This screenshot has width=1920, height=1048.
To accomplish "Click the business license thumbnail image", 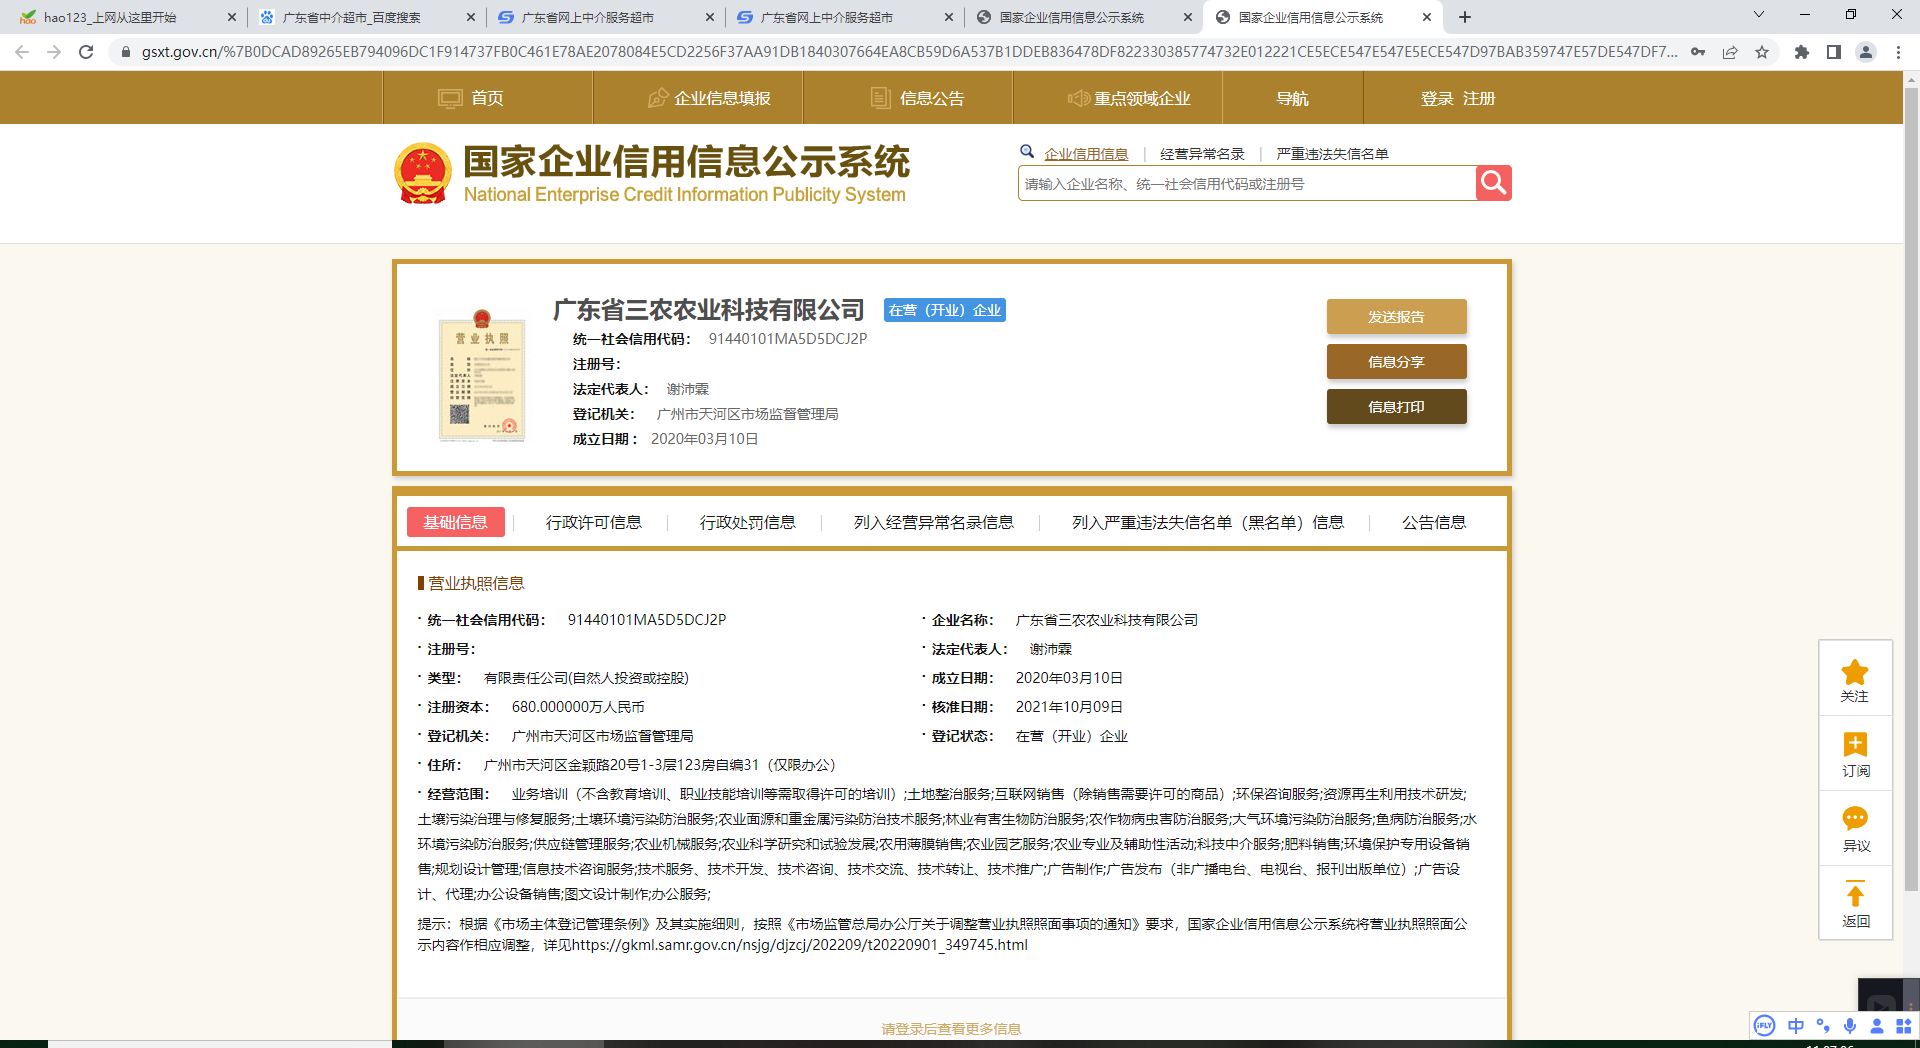I will (x=482, y=376).
